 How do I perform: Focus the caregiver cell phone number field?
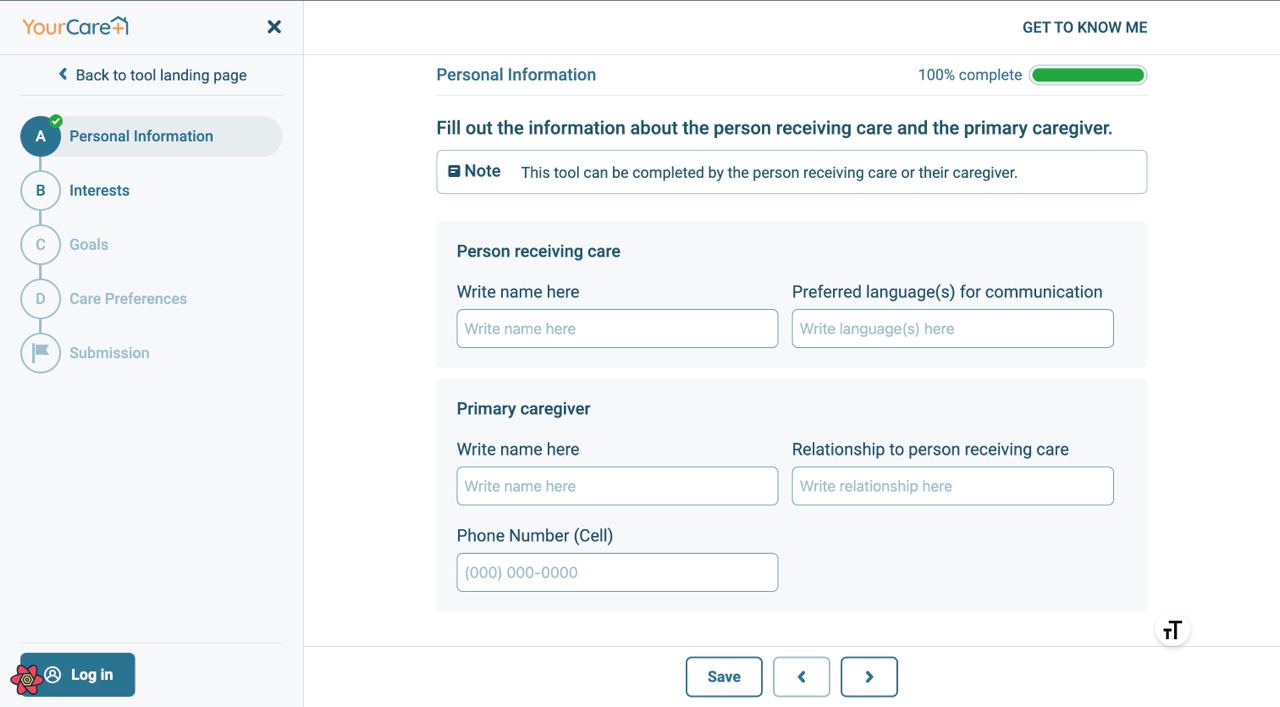(617, 572)
